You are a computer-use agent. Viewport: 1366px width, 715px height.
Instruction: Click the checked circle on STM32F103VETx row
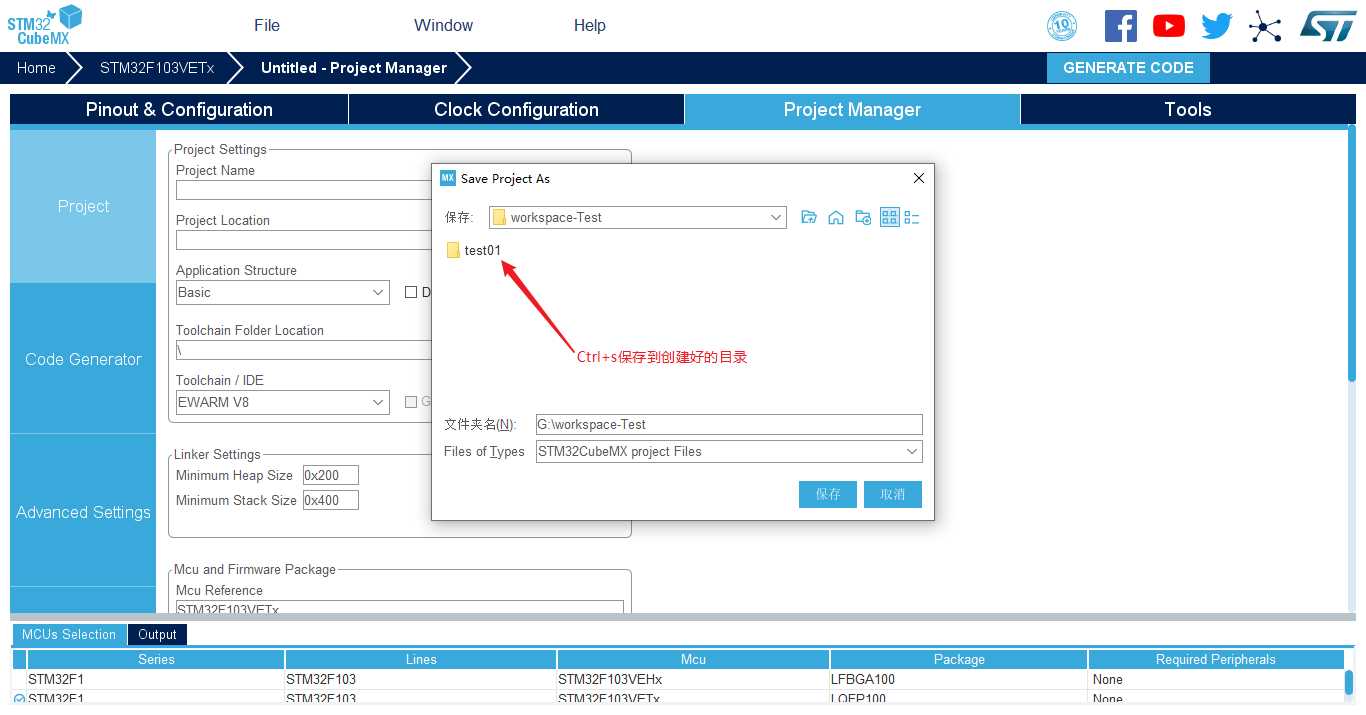tap(19, 699)
